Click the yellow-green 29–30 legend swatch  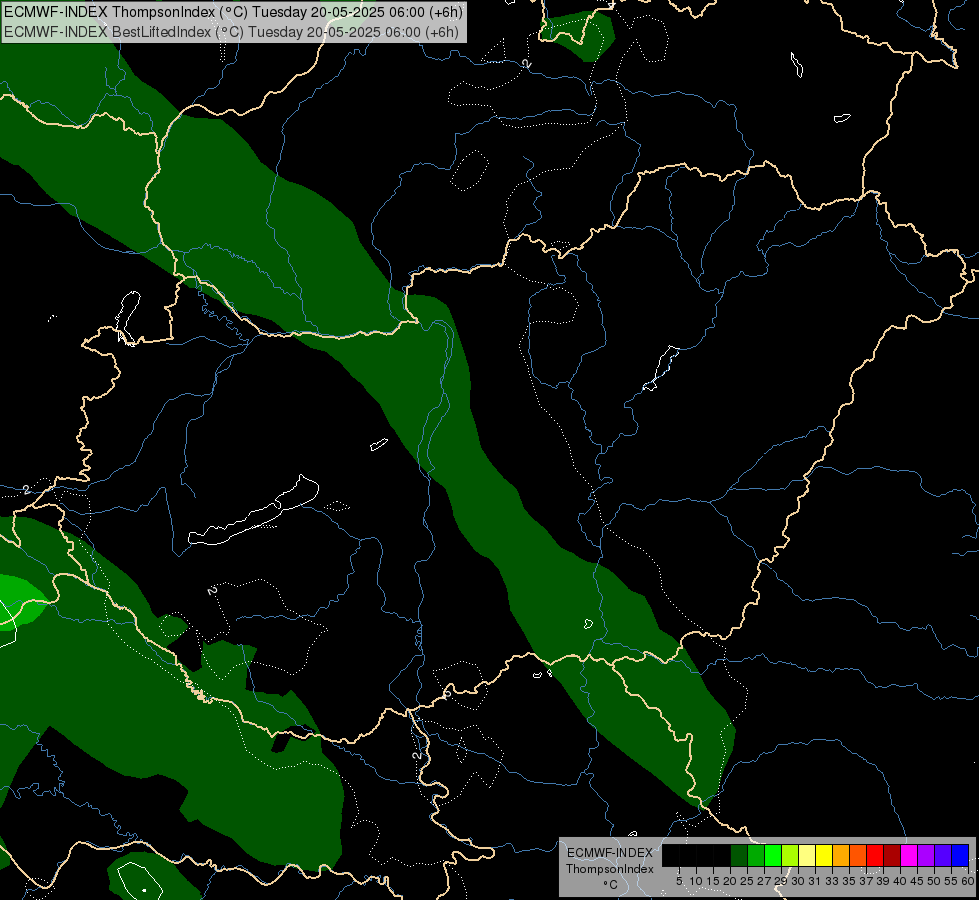coord(790,855)
